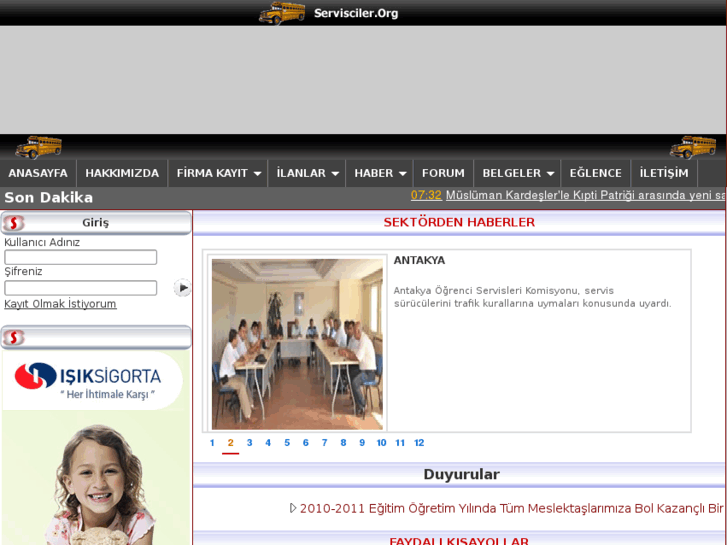This screenshot has height=545, width=727.
Task: Click the Giriş panel title
Action: 96,223
